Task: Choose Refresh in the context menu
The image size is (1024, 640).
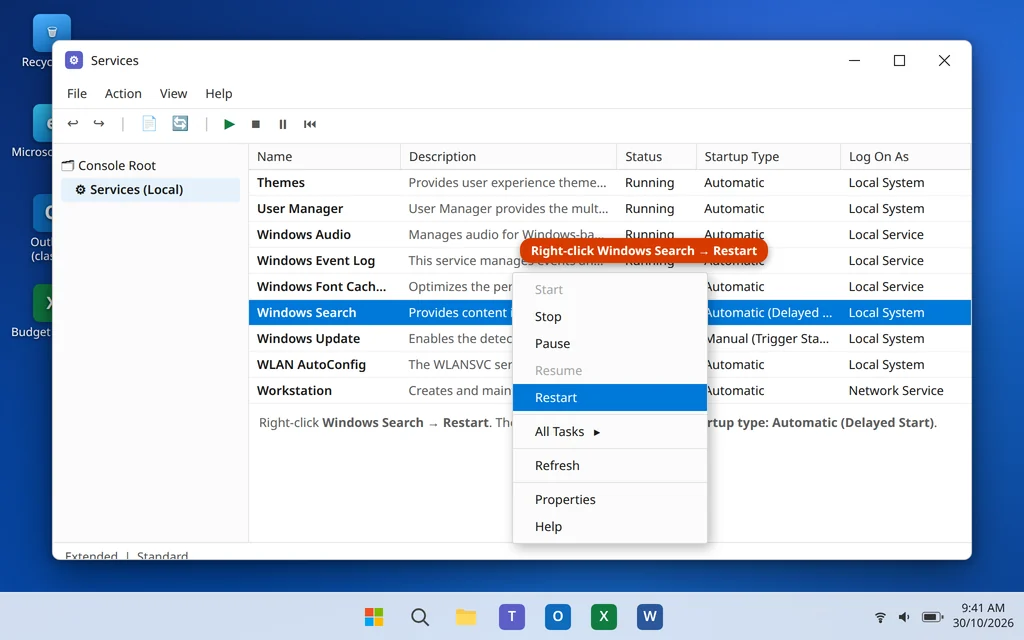Action: coord(609,465)
